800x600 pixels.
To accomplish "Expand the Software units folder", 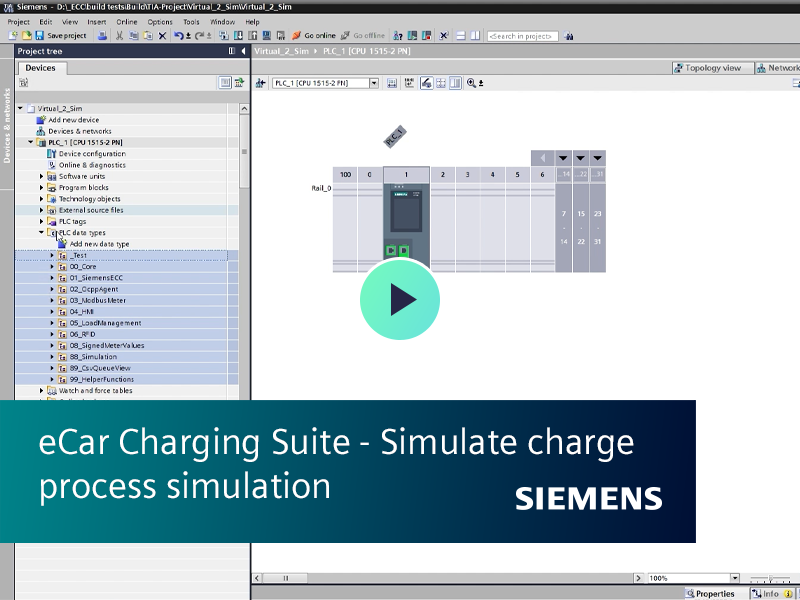I will 42,176.
